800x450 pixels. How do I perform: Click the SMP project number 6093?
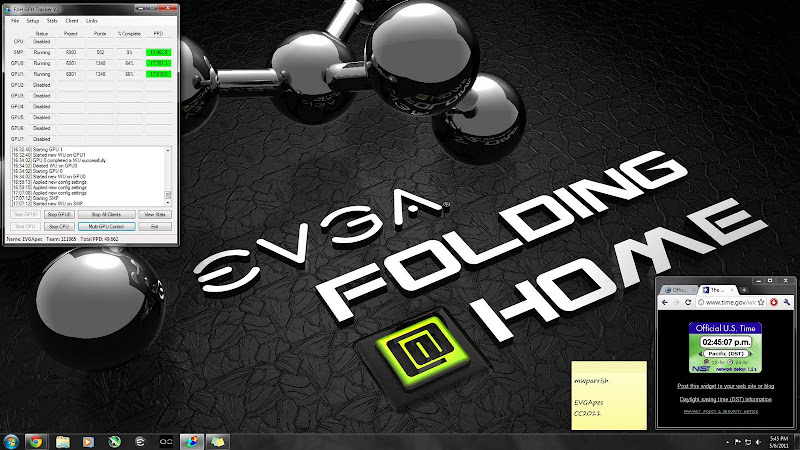[71, 53]
